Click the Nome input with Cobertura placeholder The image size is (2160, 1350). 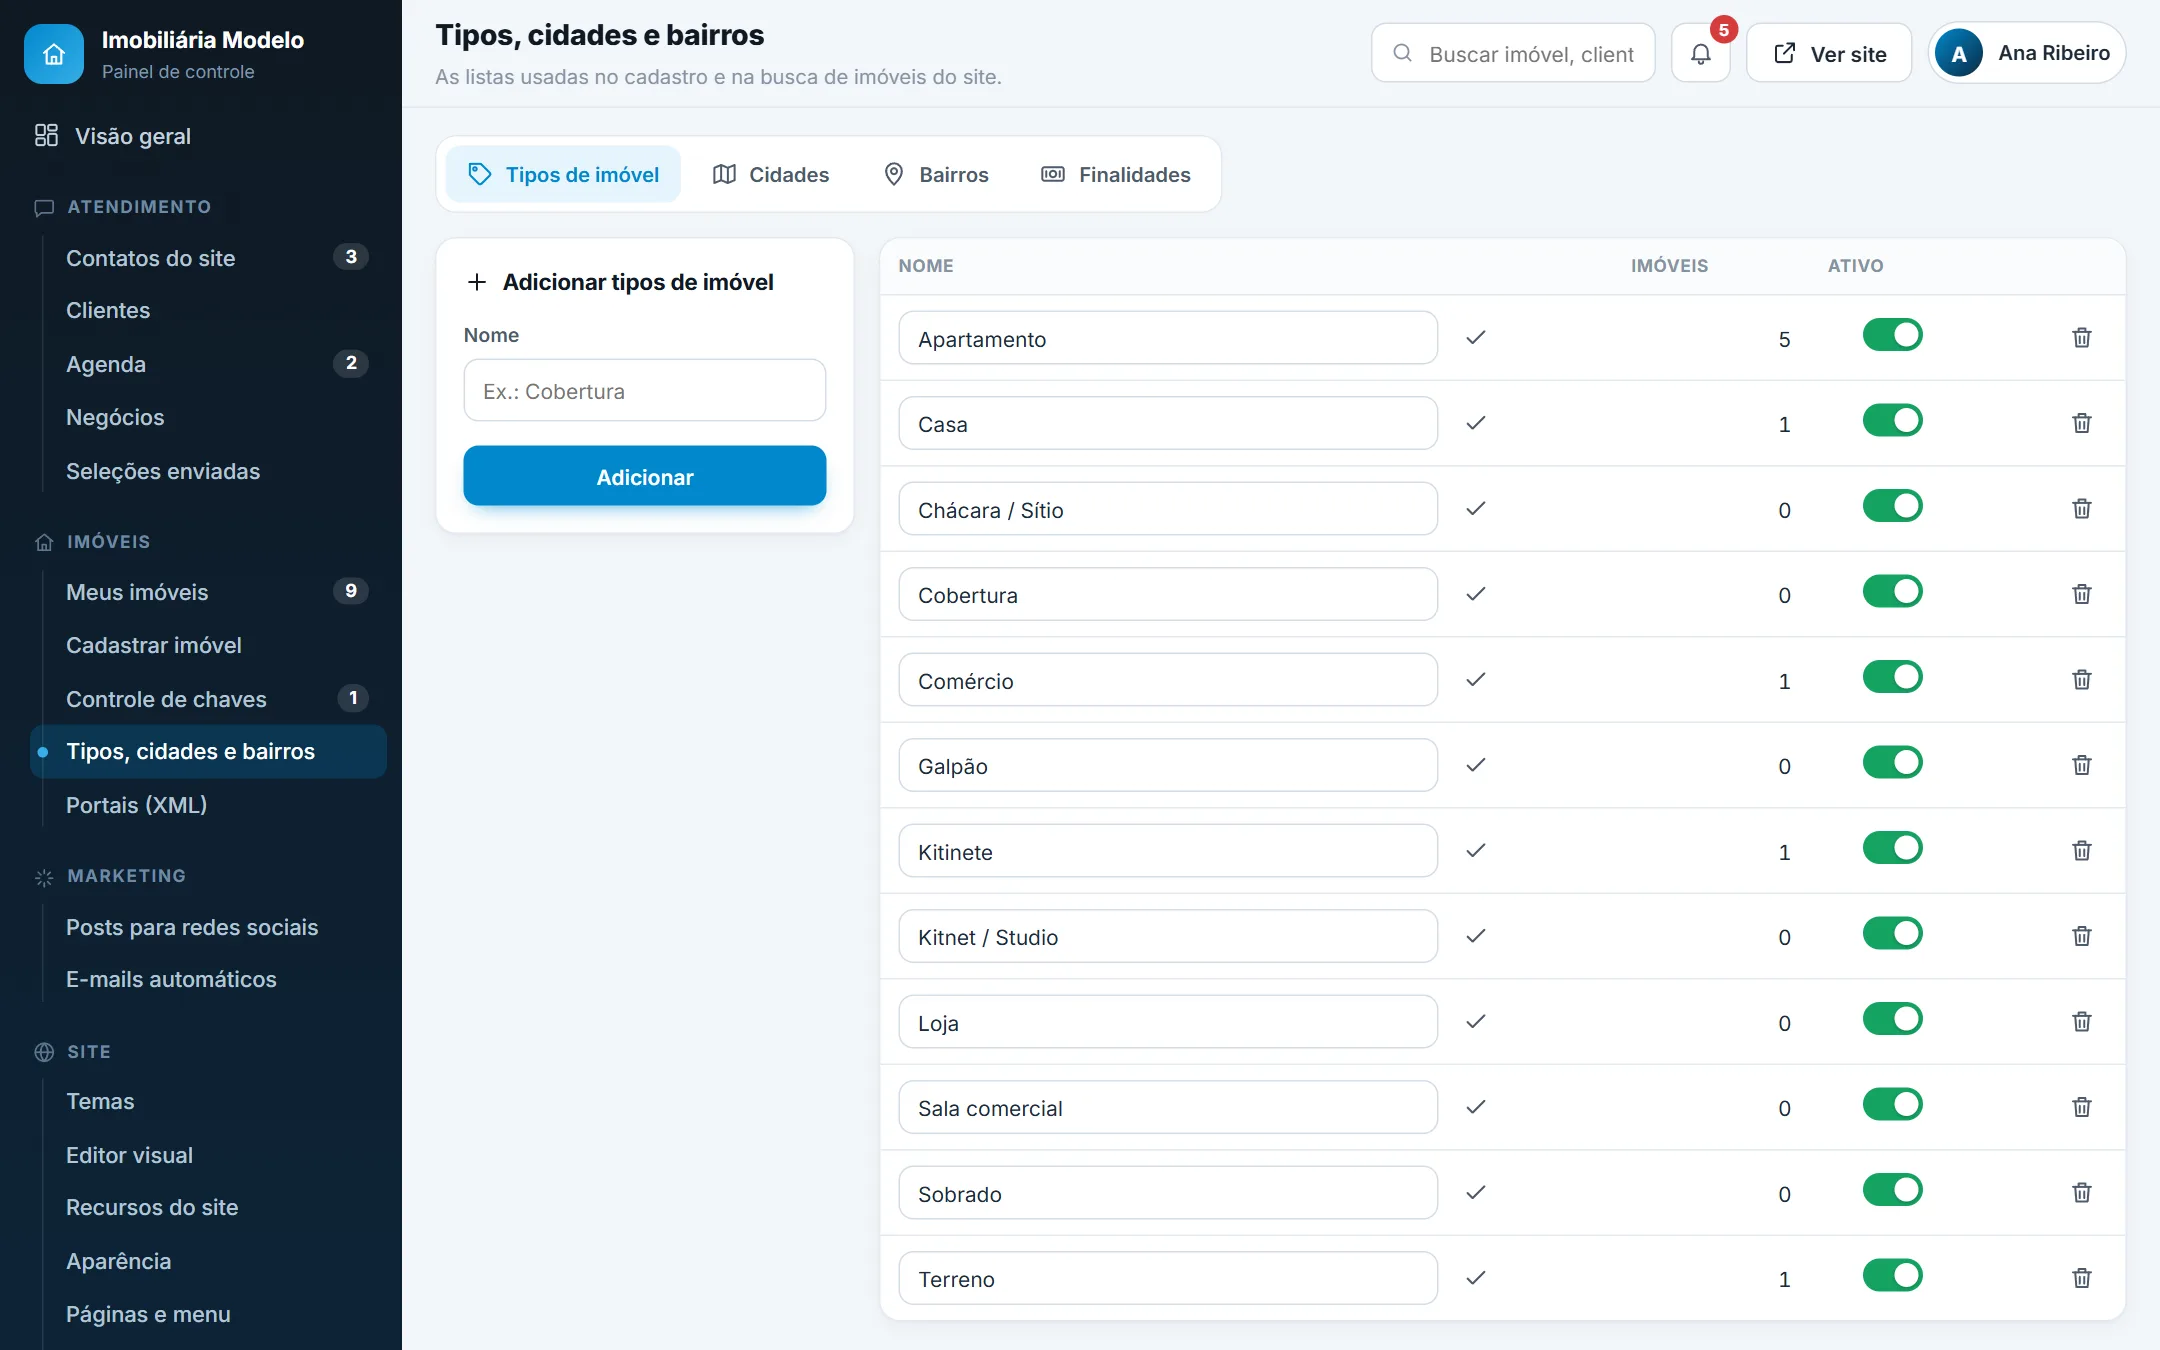coord(645,391)
